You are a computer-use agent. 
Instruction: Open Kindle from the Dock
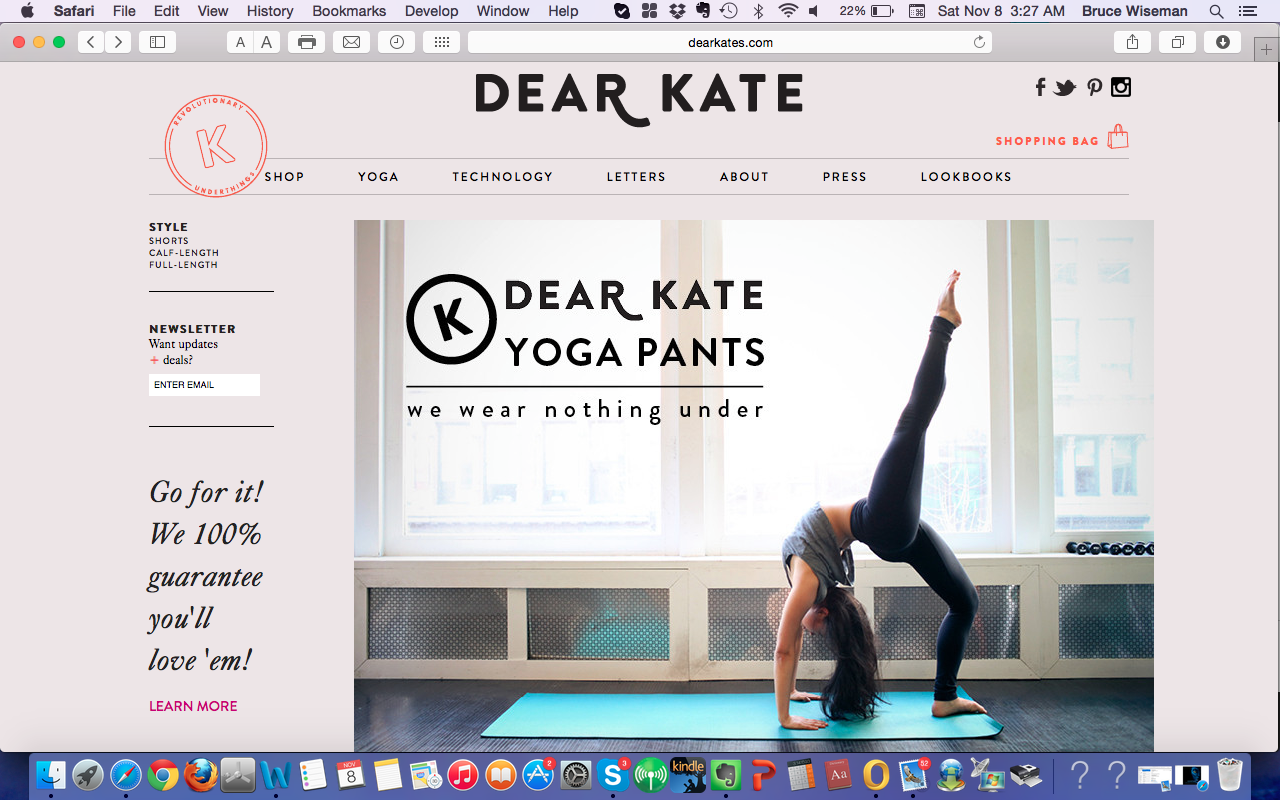pyautogui.click(x=687, y=775)
